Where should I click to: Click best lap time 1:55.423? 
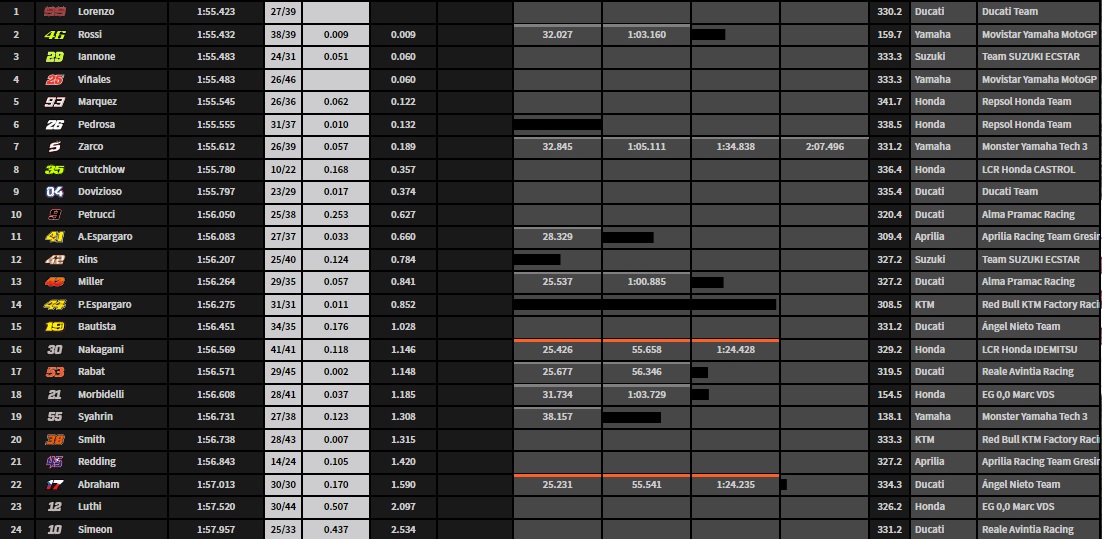[216, 12]
